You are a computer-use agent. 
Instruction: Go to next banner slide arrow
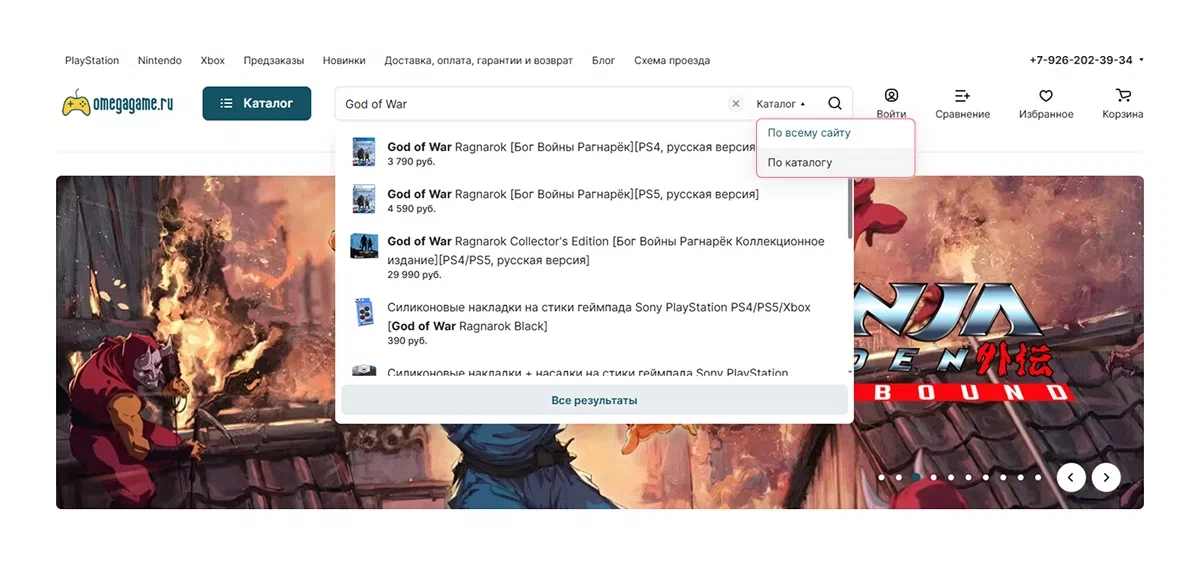click(1106, 478)
